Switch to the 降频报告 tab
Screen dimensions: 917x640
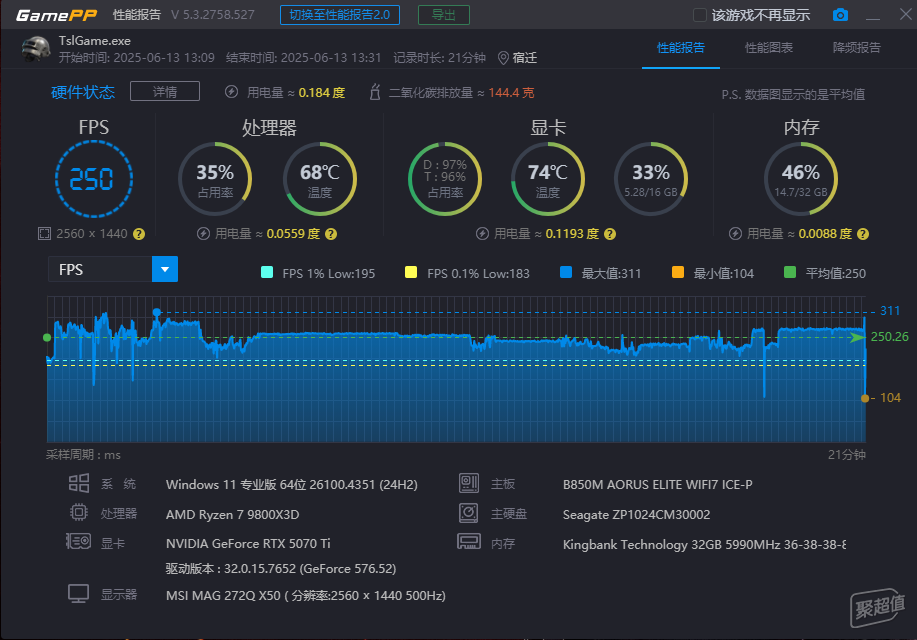point(856,48)
